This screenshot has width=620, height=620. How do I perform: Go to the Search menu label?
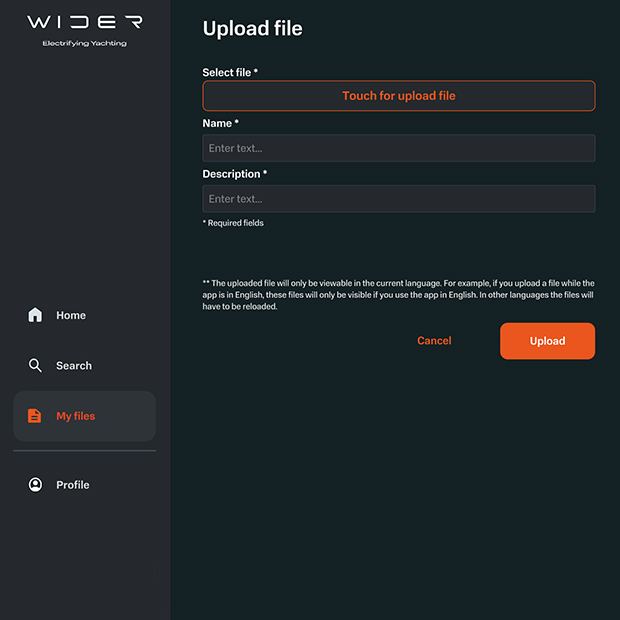[x=74, y=366]
